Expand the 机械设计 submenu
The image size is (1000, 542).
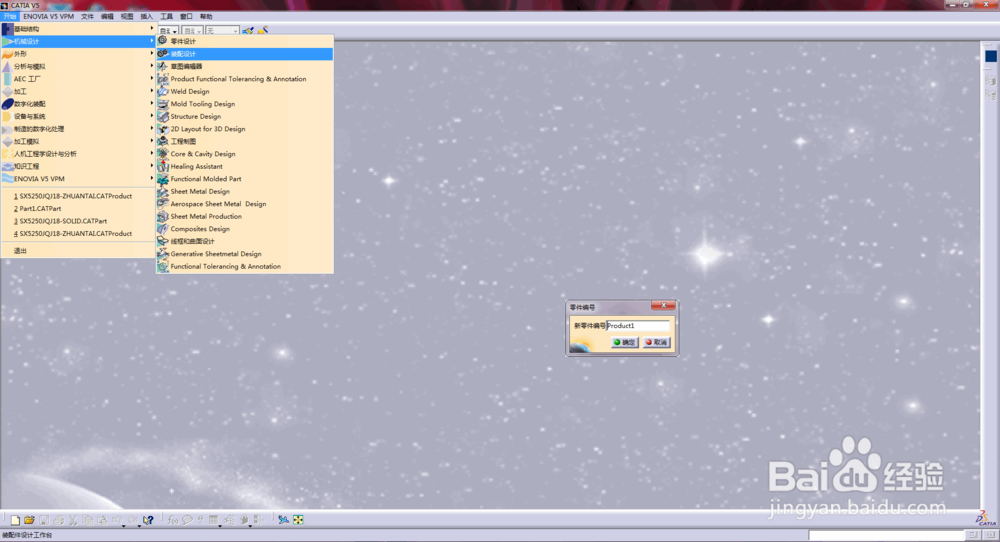point(78,41)
